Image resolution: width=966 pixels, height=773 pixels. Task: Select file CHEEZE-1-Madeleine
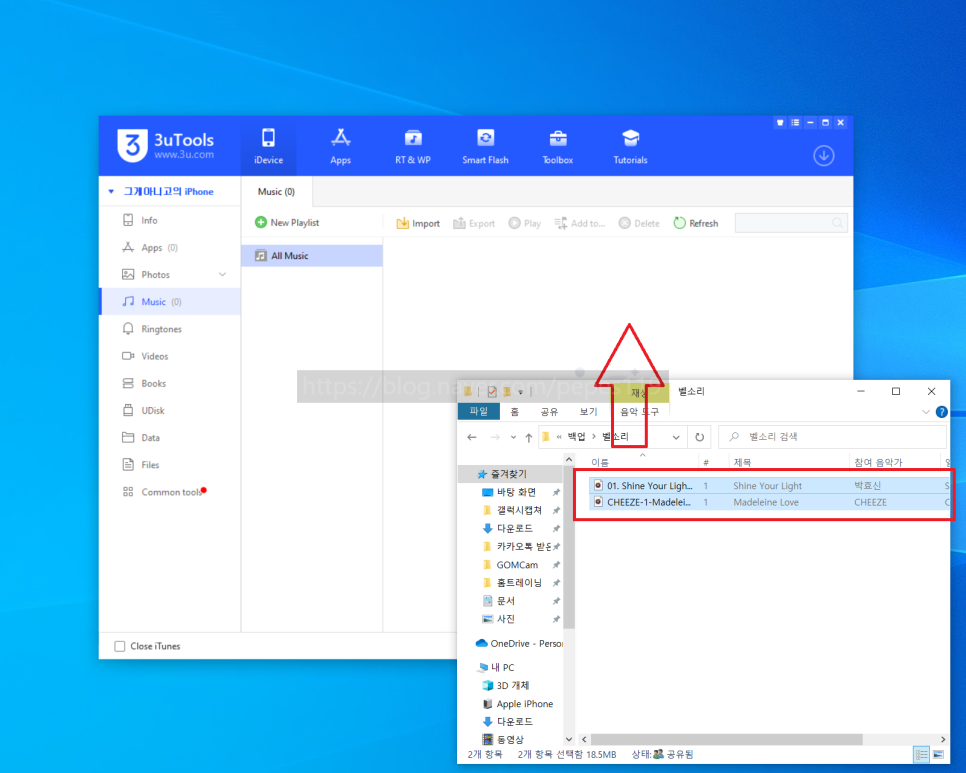pyautogui.click(x=769, y=502)
